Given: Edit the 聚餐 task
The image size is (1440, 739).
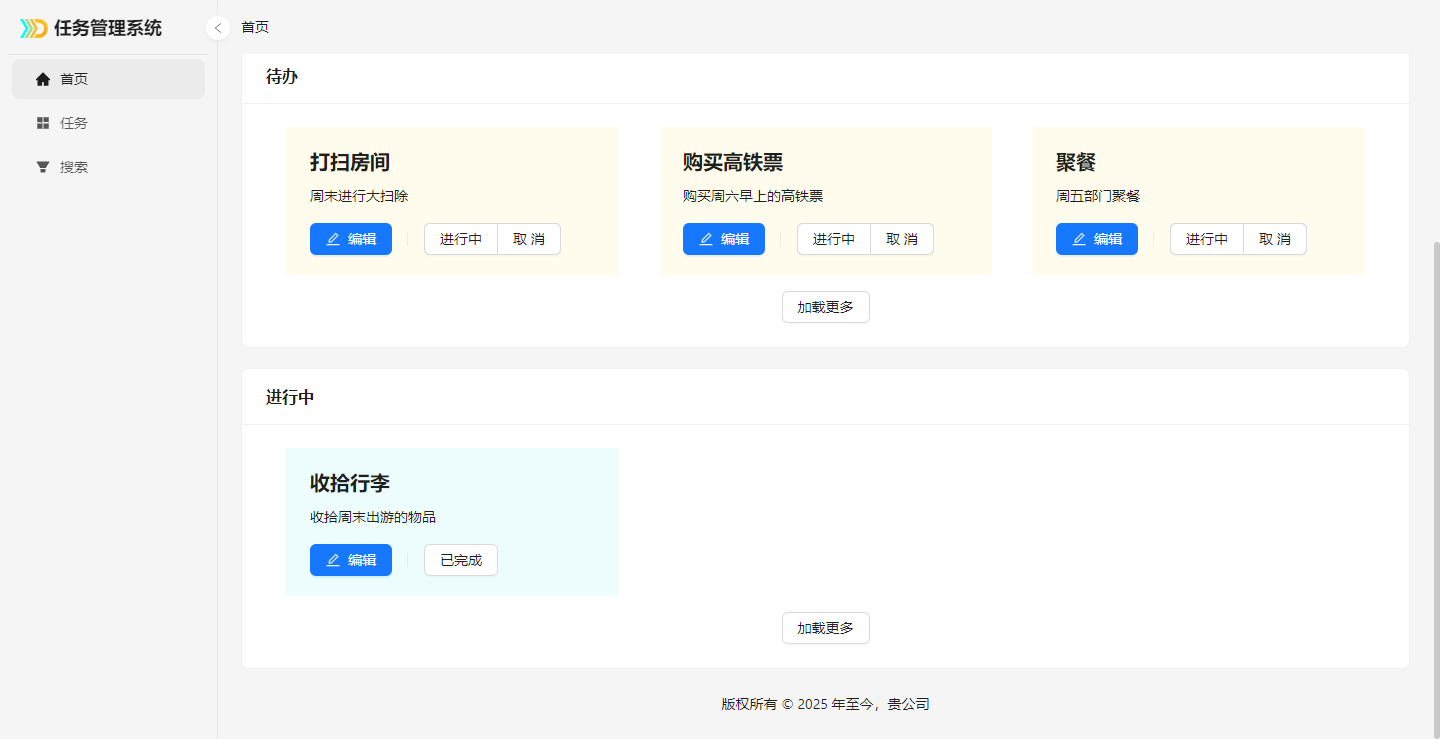Looking at the screenshot, I should [1097, 239].
